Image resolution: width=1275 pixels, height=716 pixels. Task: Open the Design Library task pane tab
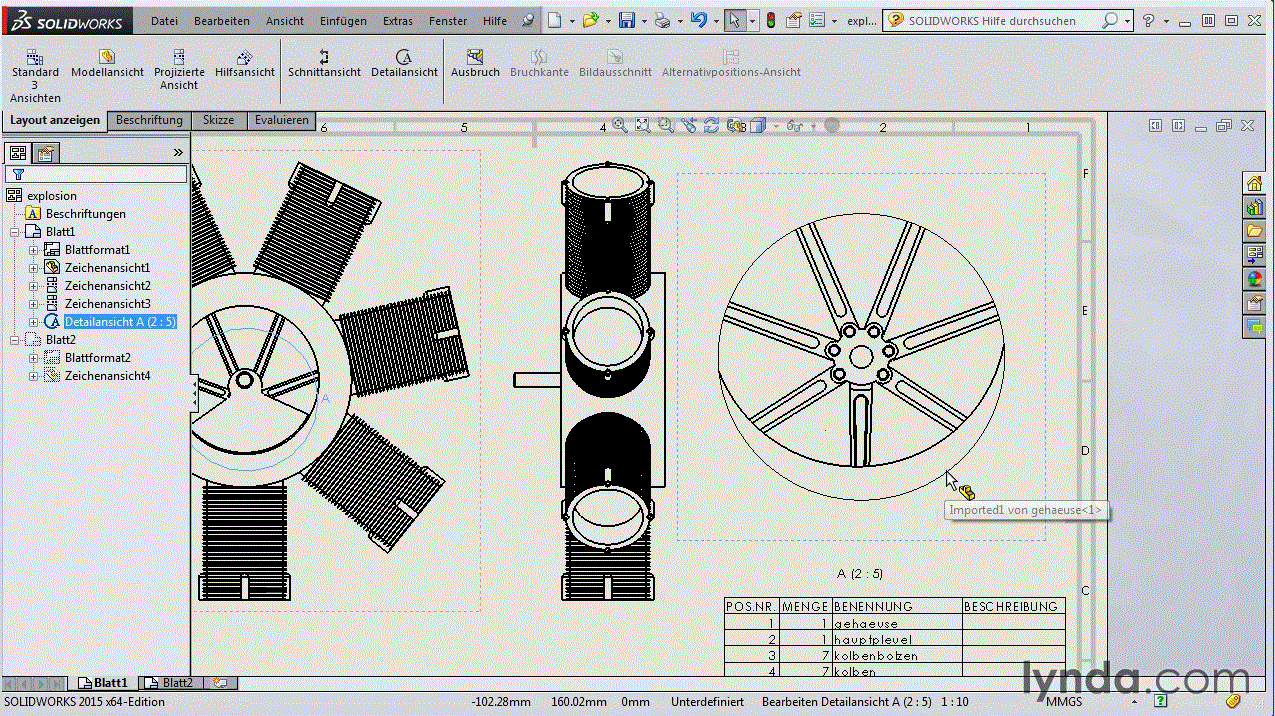(1254, 207)
